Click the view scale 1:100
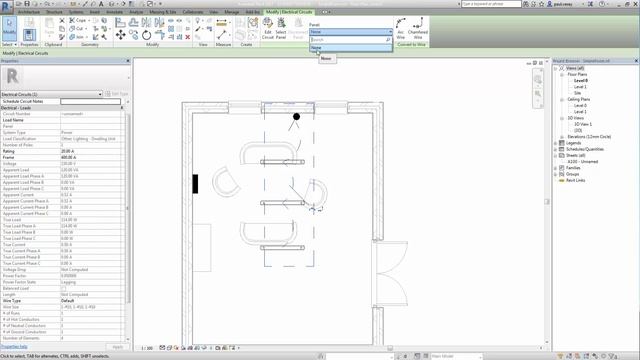Image resolution: width=640 pixels, height=360 pixels. pos(147,348)
